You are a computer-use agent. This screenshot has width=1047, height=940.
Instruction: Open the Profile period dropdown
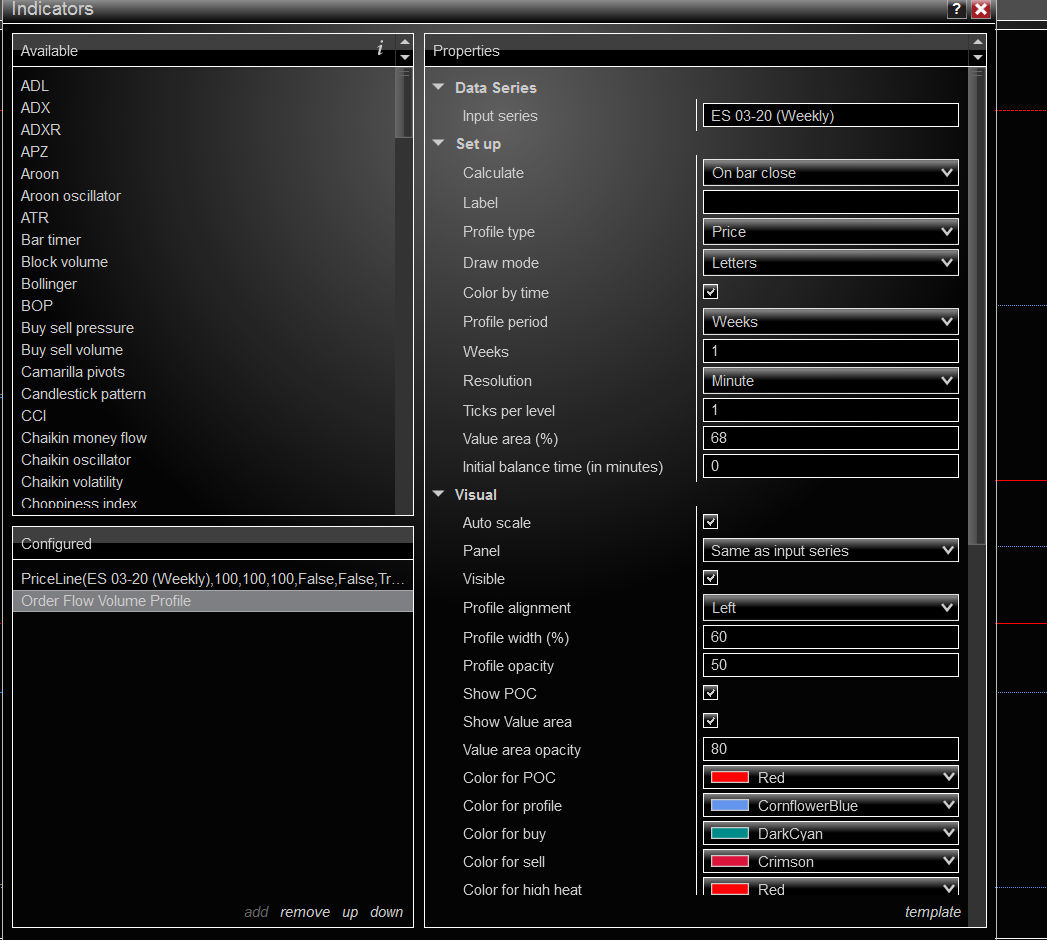(831, 322)
